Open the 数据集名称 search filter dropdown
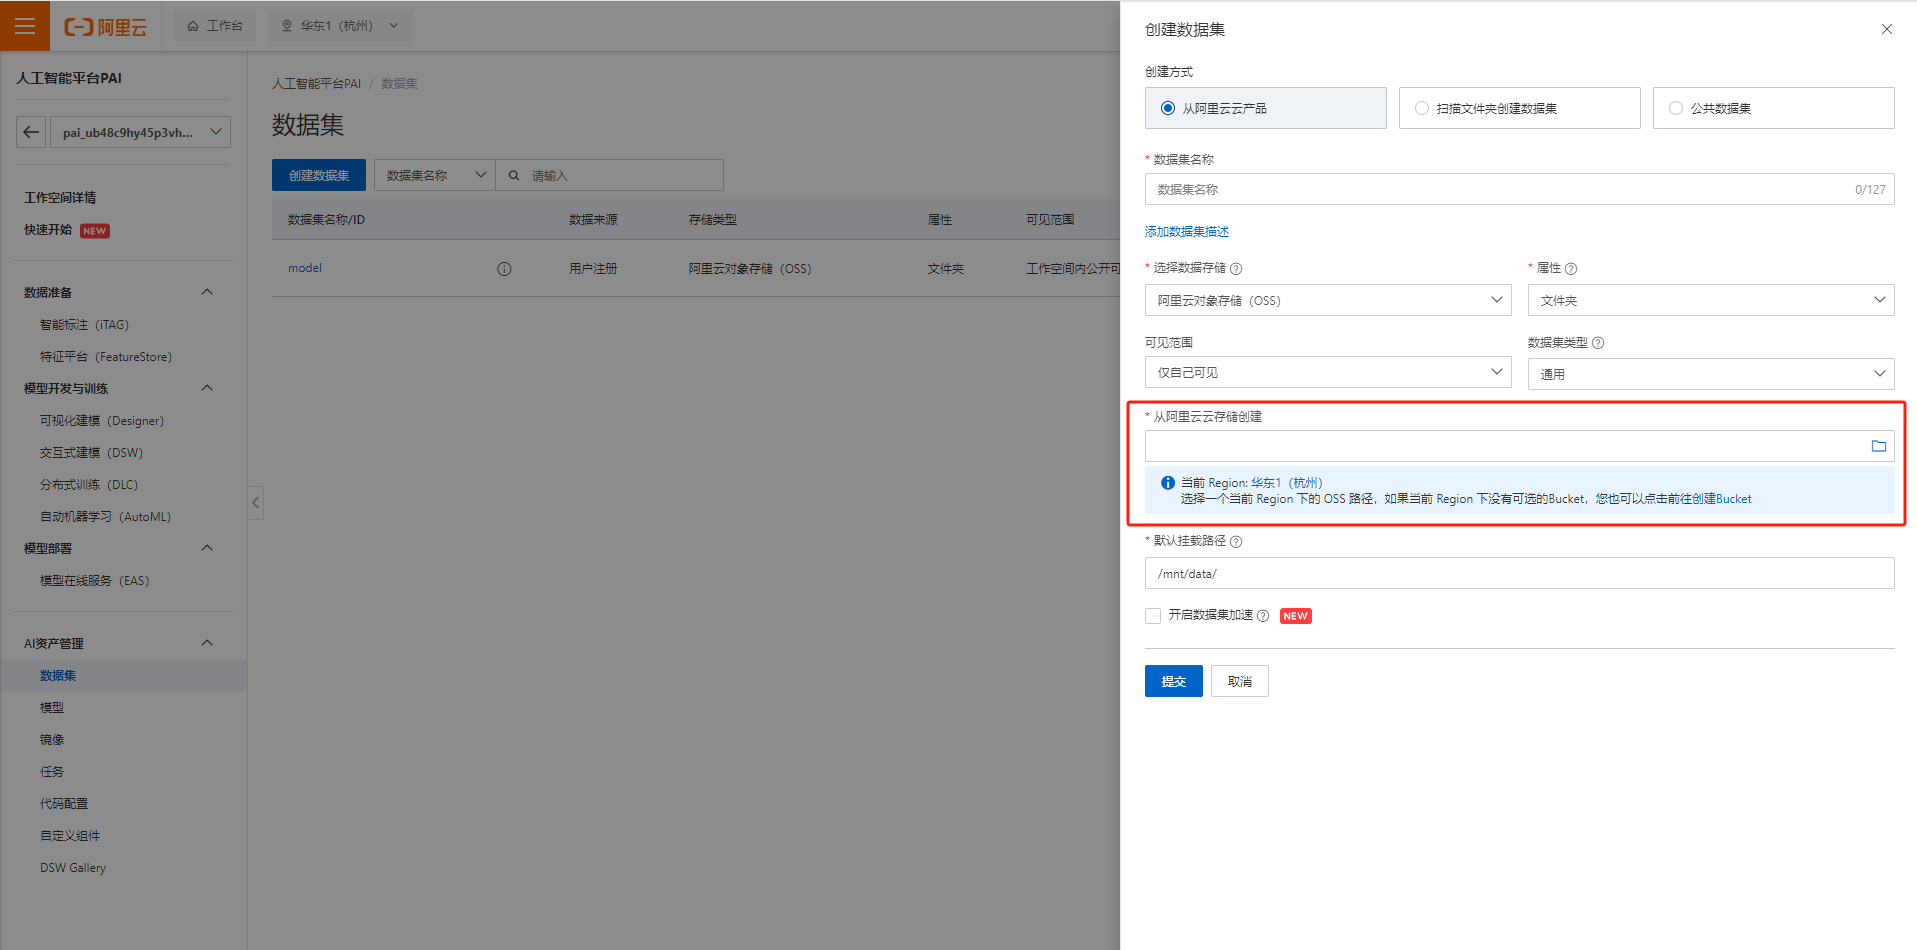 [435, 175]
